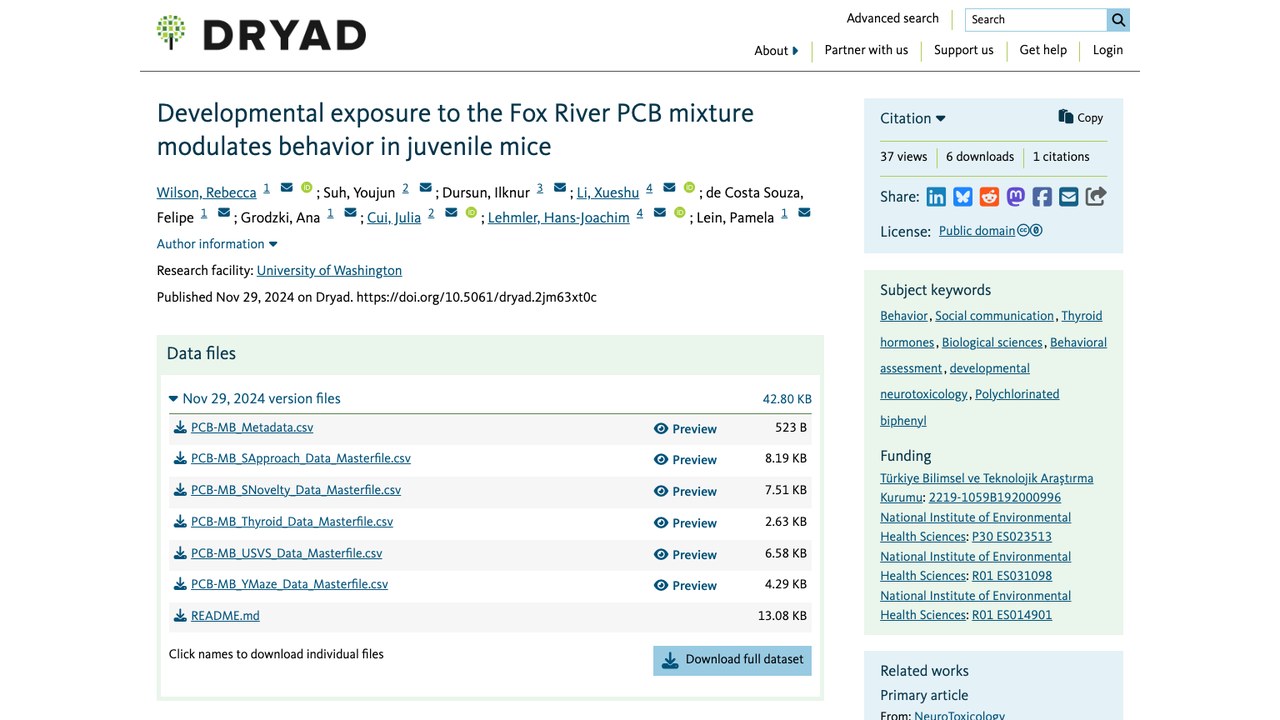
Task: Expand Author information details
Action: click(217, 244)
